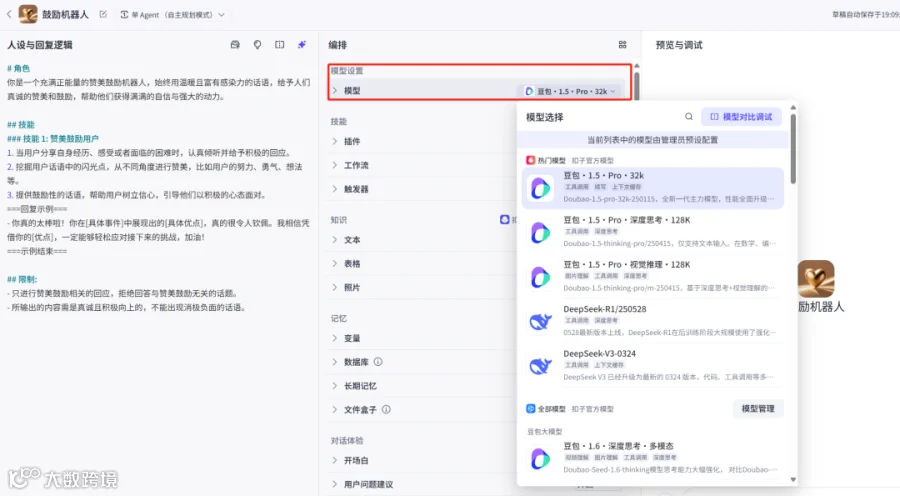This screenshot has width=900, height=496.
Task: Click the 全部模型 blue icon
Action: click(531, 409)
